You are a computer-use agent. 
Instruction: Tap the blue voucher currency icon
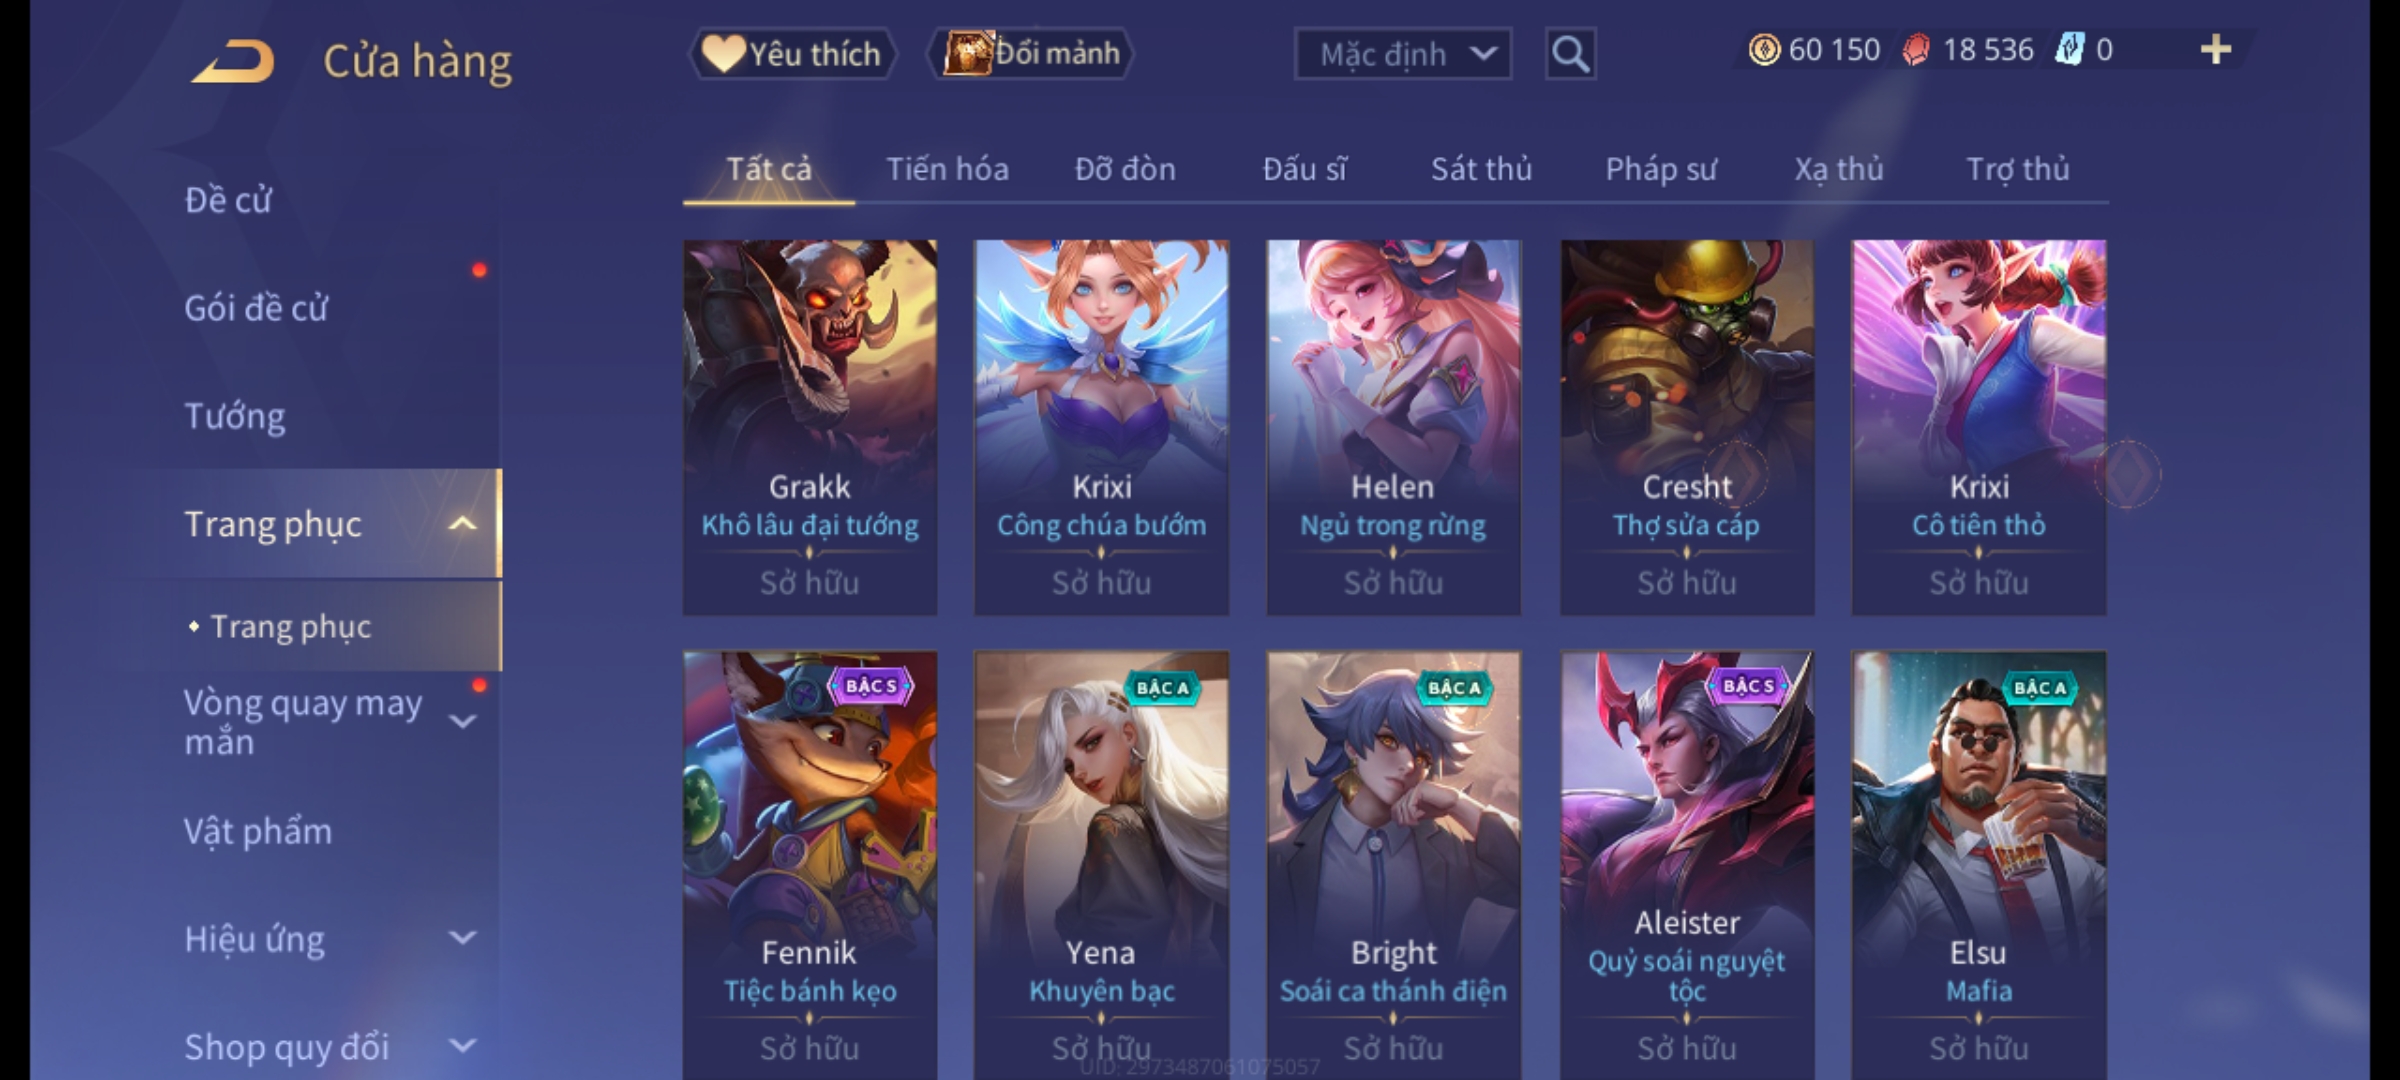click(x=2069, y=50)
